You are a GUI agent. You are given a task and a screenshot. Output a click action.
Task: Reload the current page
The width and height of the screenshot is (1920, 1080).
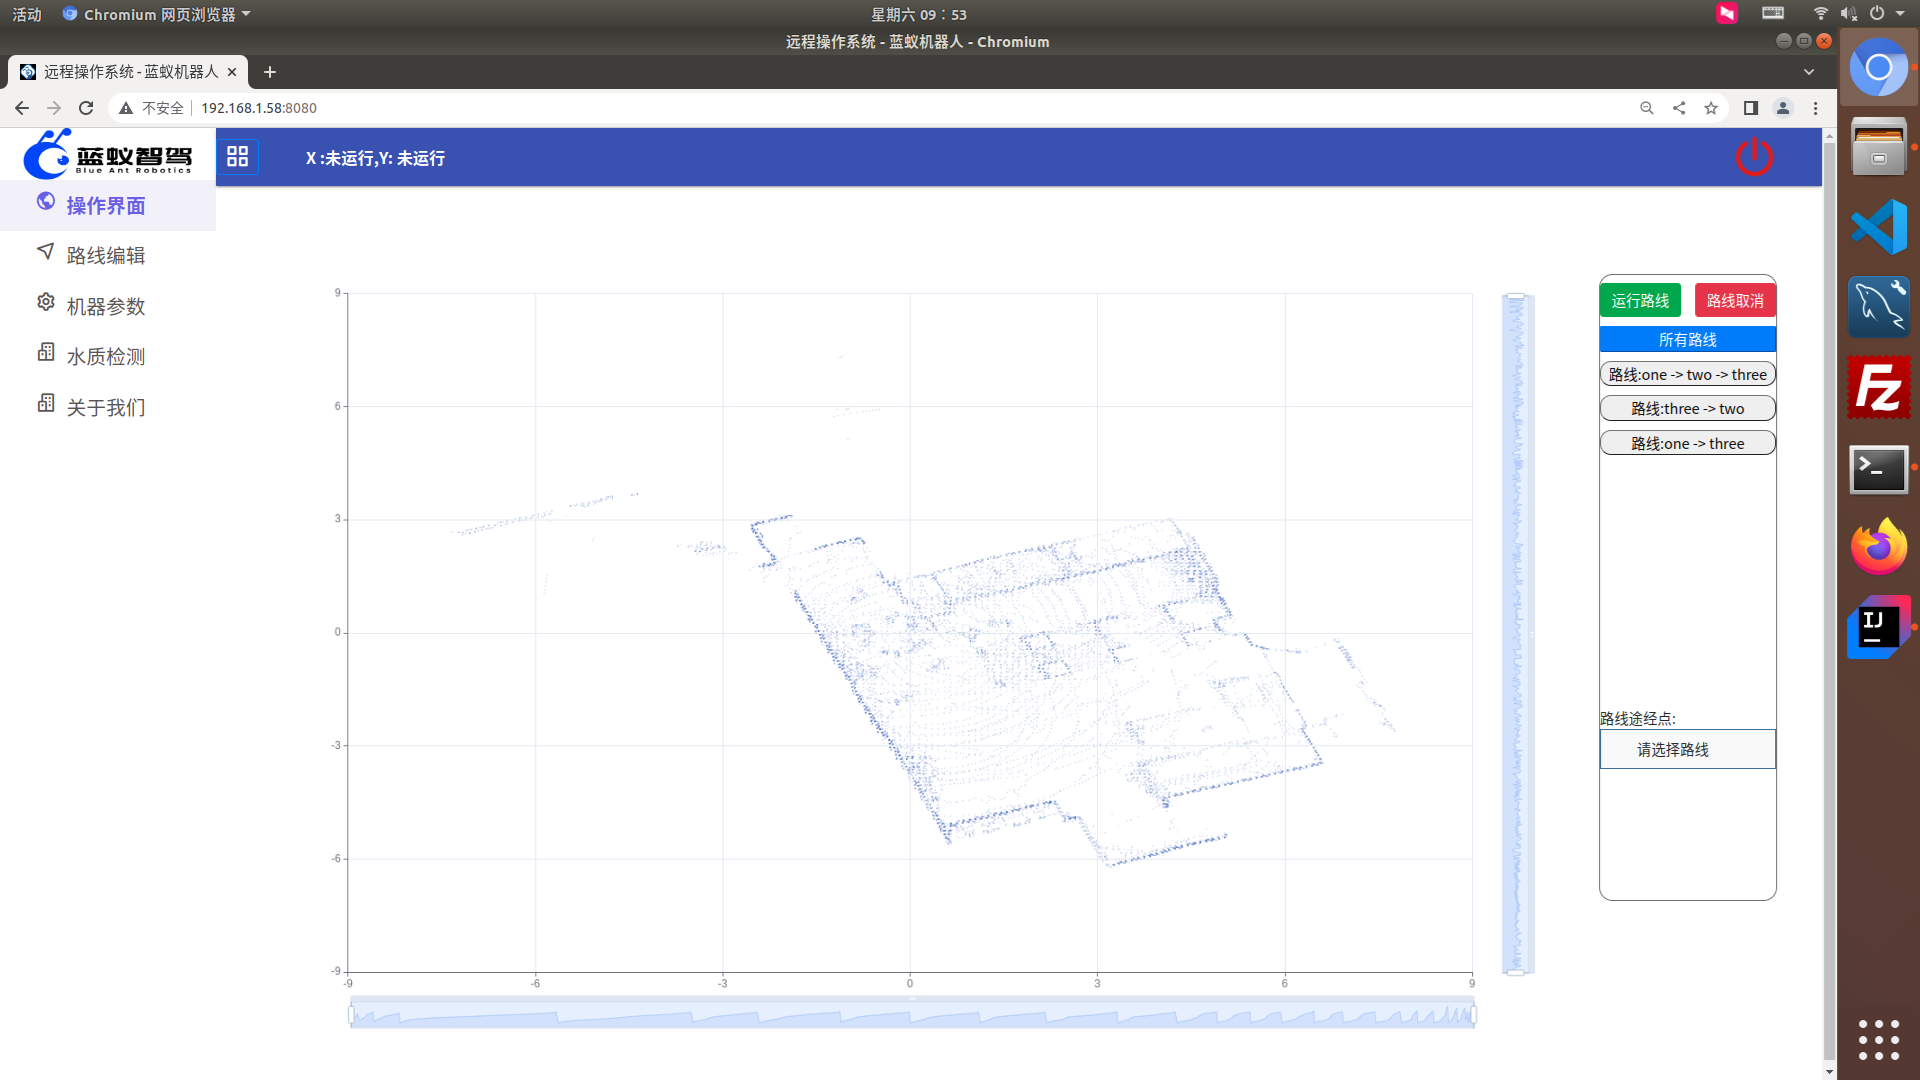[x=86, y=108]
